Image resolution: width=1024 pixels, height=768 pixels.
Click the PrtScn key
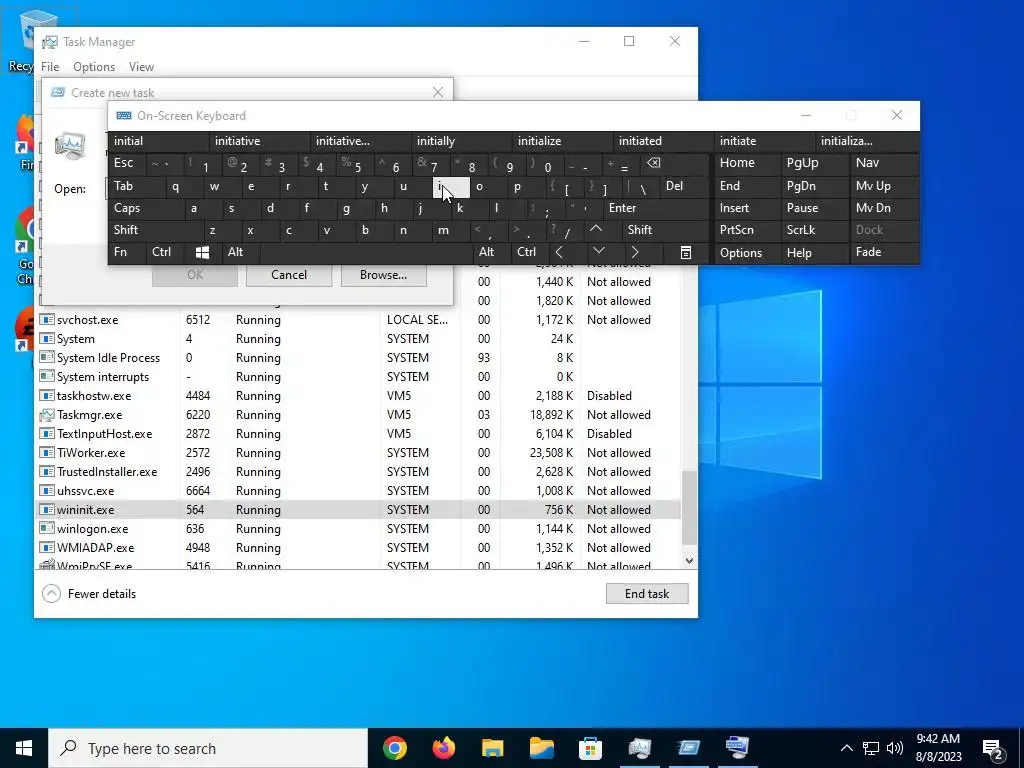747,230
